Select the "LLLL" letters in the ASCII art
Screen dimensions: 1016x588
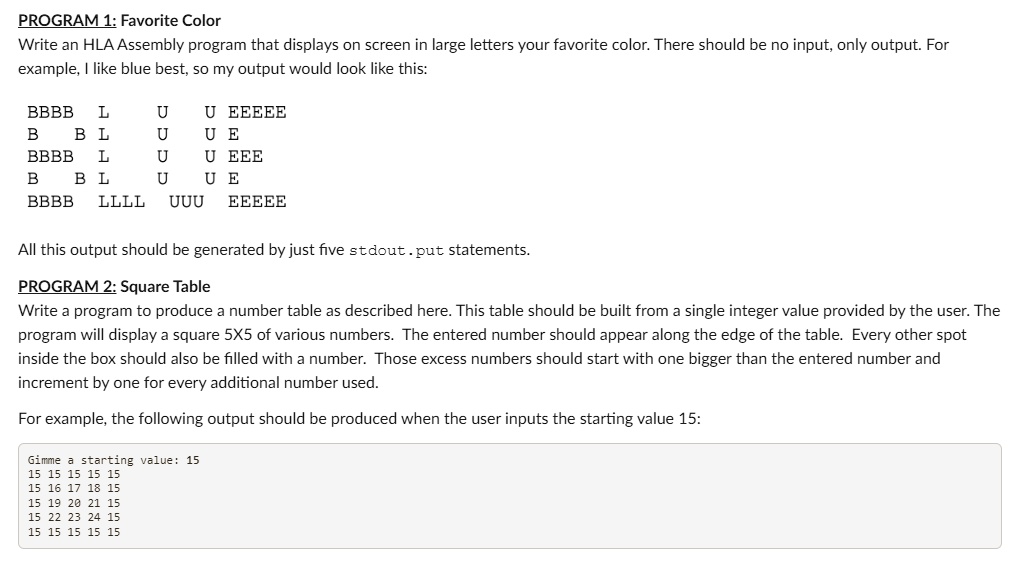[x=122, y=202]
